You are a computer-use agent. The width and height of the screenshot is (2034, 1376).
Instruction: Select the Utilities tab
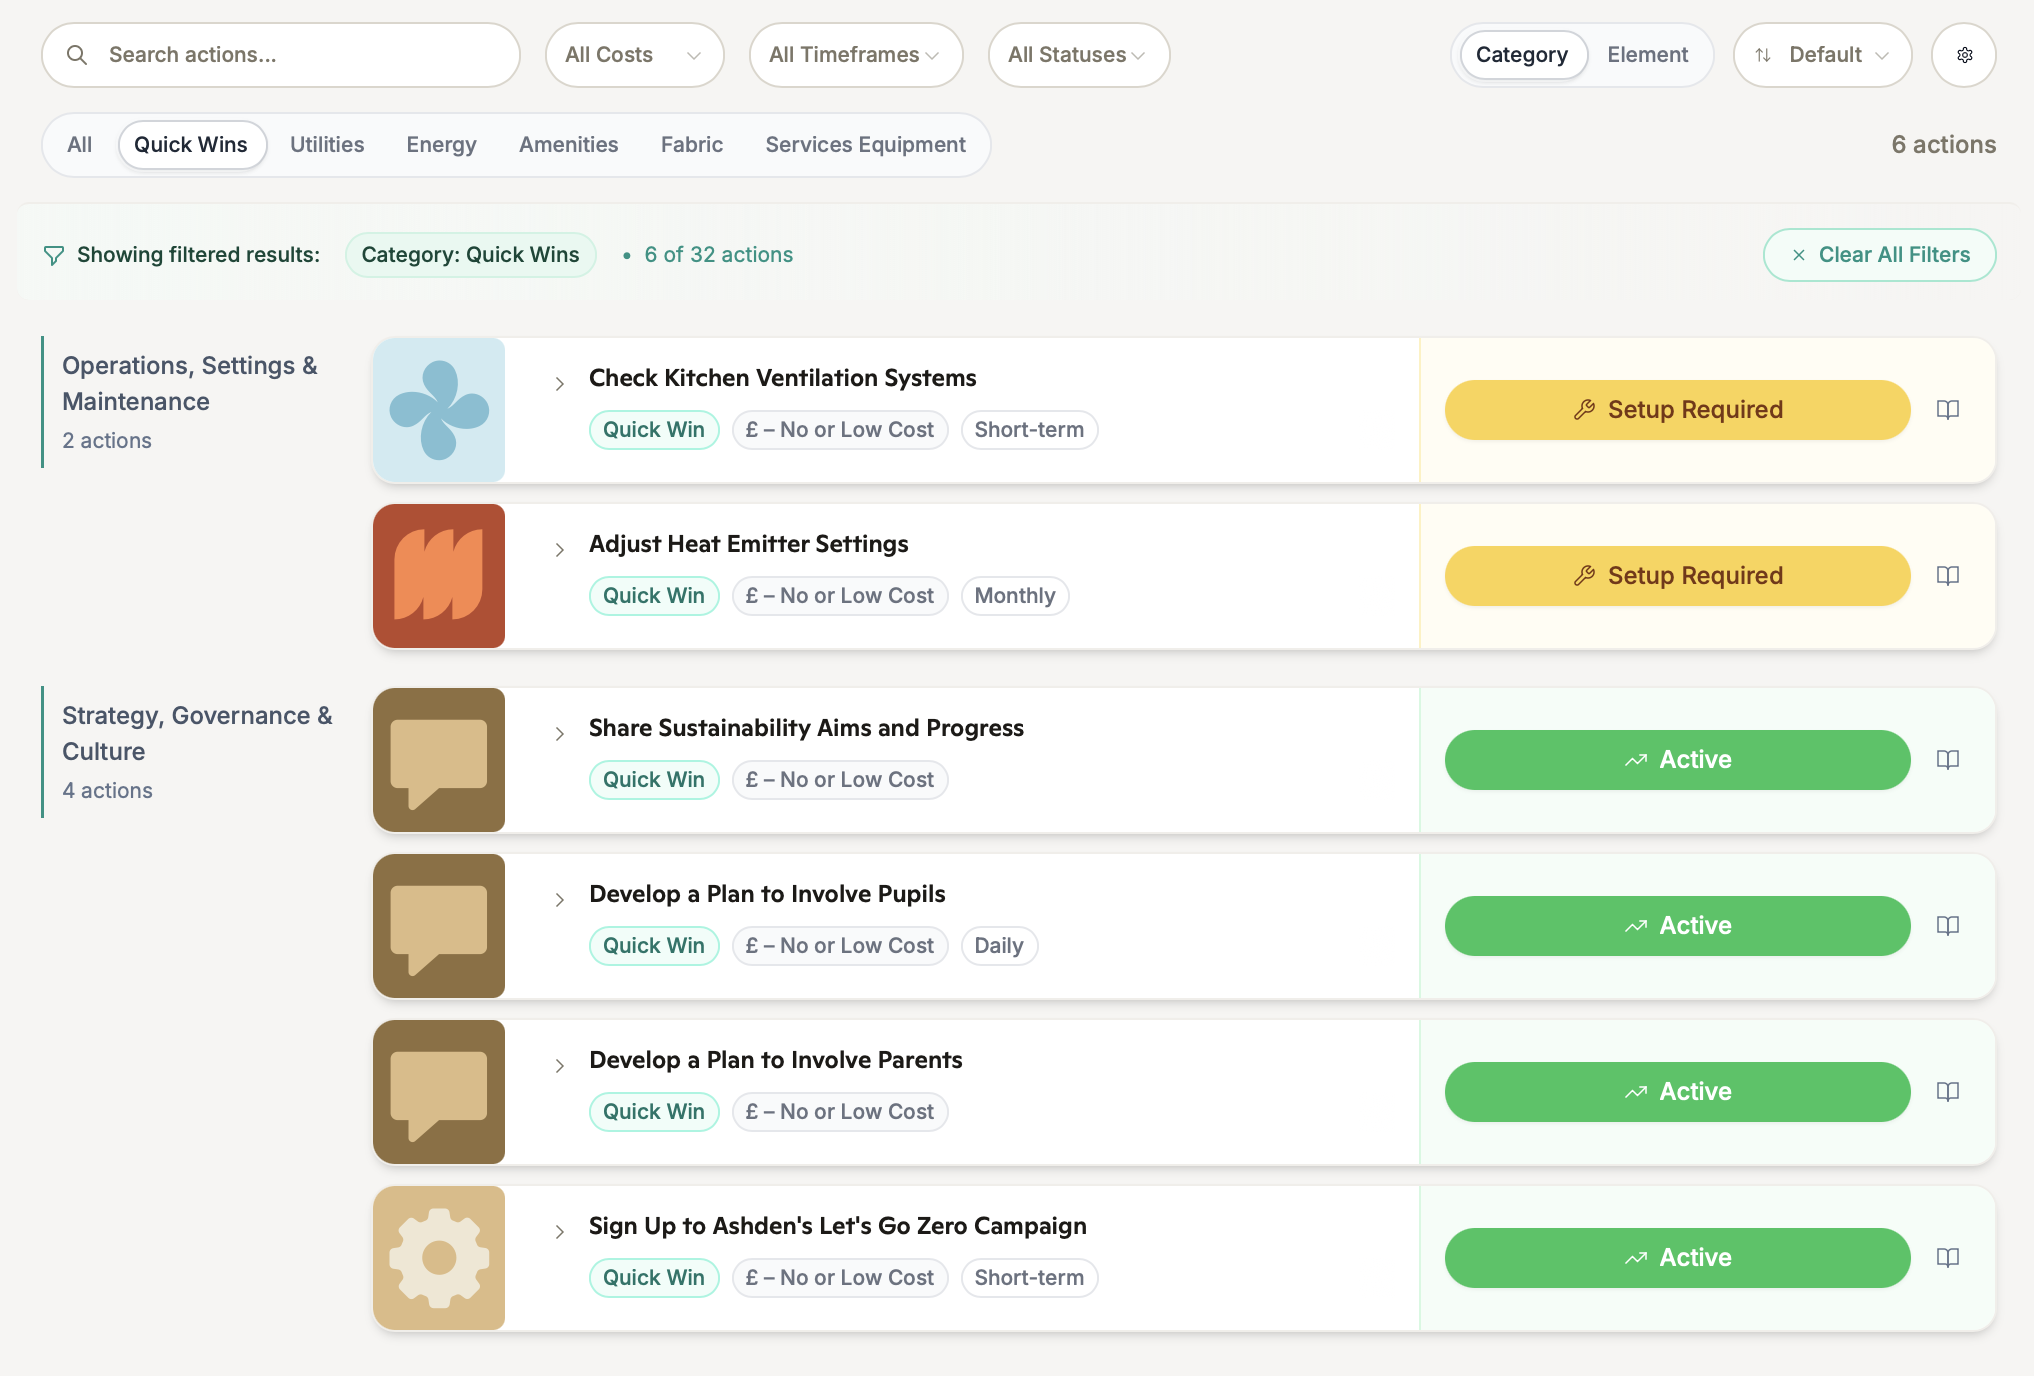click(x=327, y=145)
